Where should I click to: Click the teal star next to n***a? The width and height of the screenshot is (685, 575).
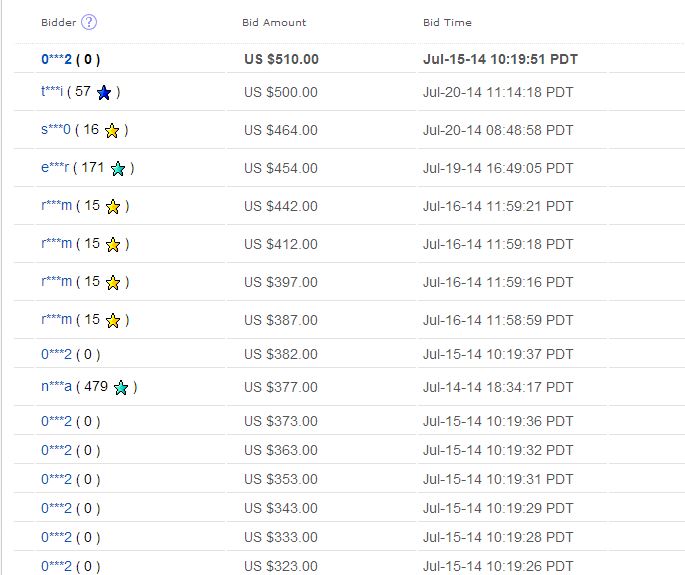point(121,387)
